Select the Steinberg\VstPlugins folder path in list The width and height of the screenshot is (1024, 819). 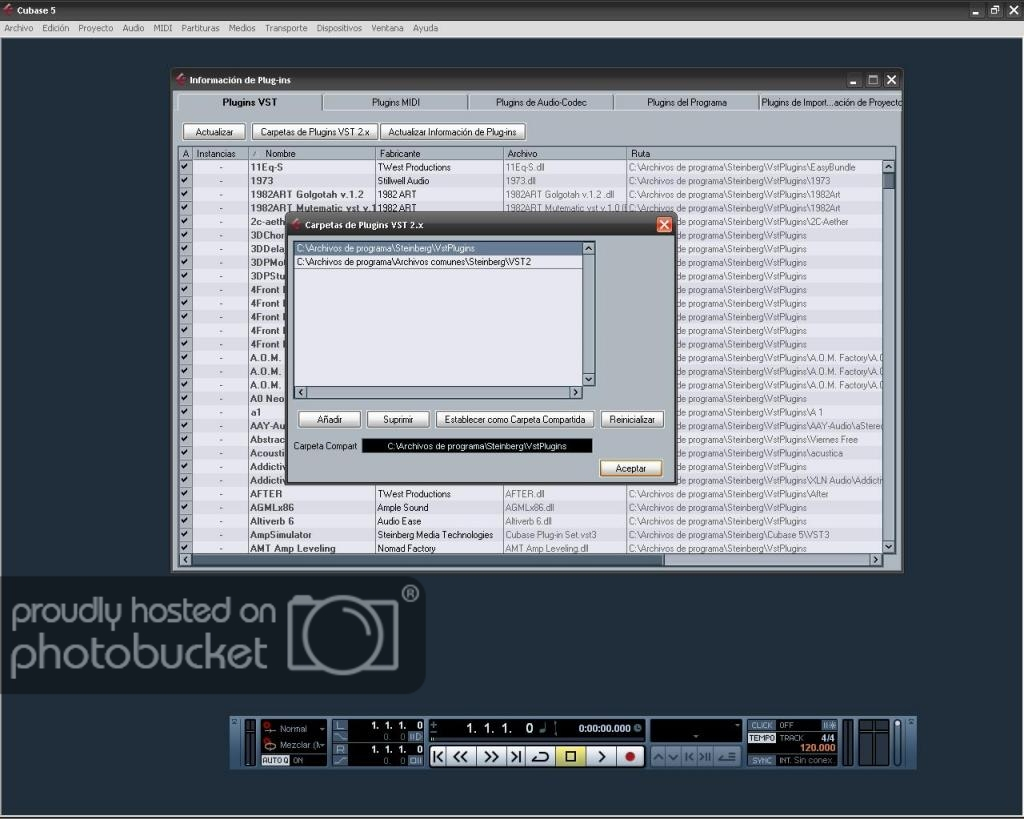(438, 248)
